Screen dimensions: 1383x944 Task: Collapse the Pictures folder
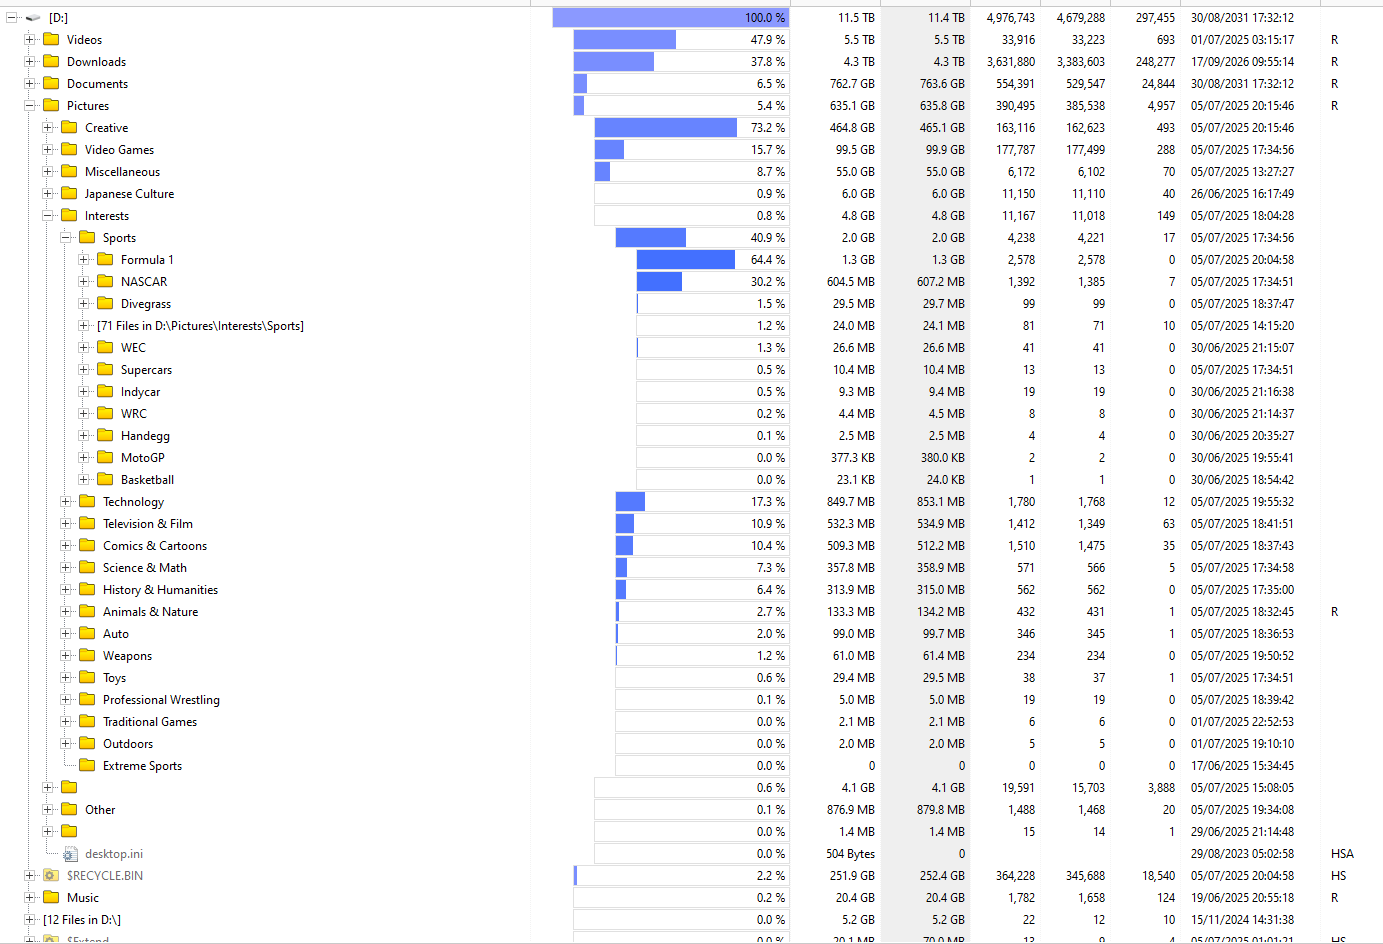(30, 106)
